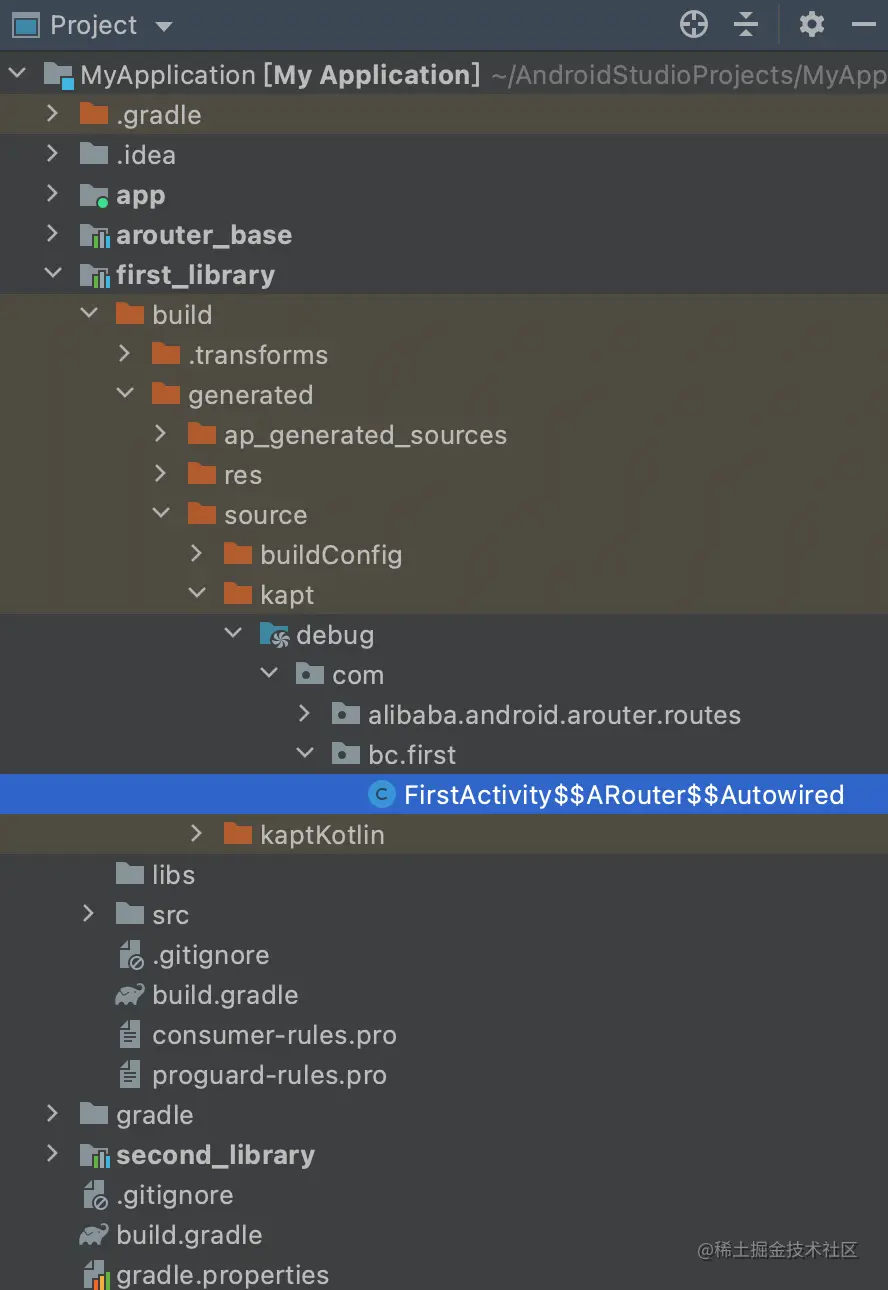
Task: Expand the ap_generated_sources folder
Action: [161, 434]
